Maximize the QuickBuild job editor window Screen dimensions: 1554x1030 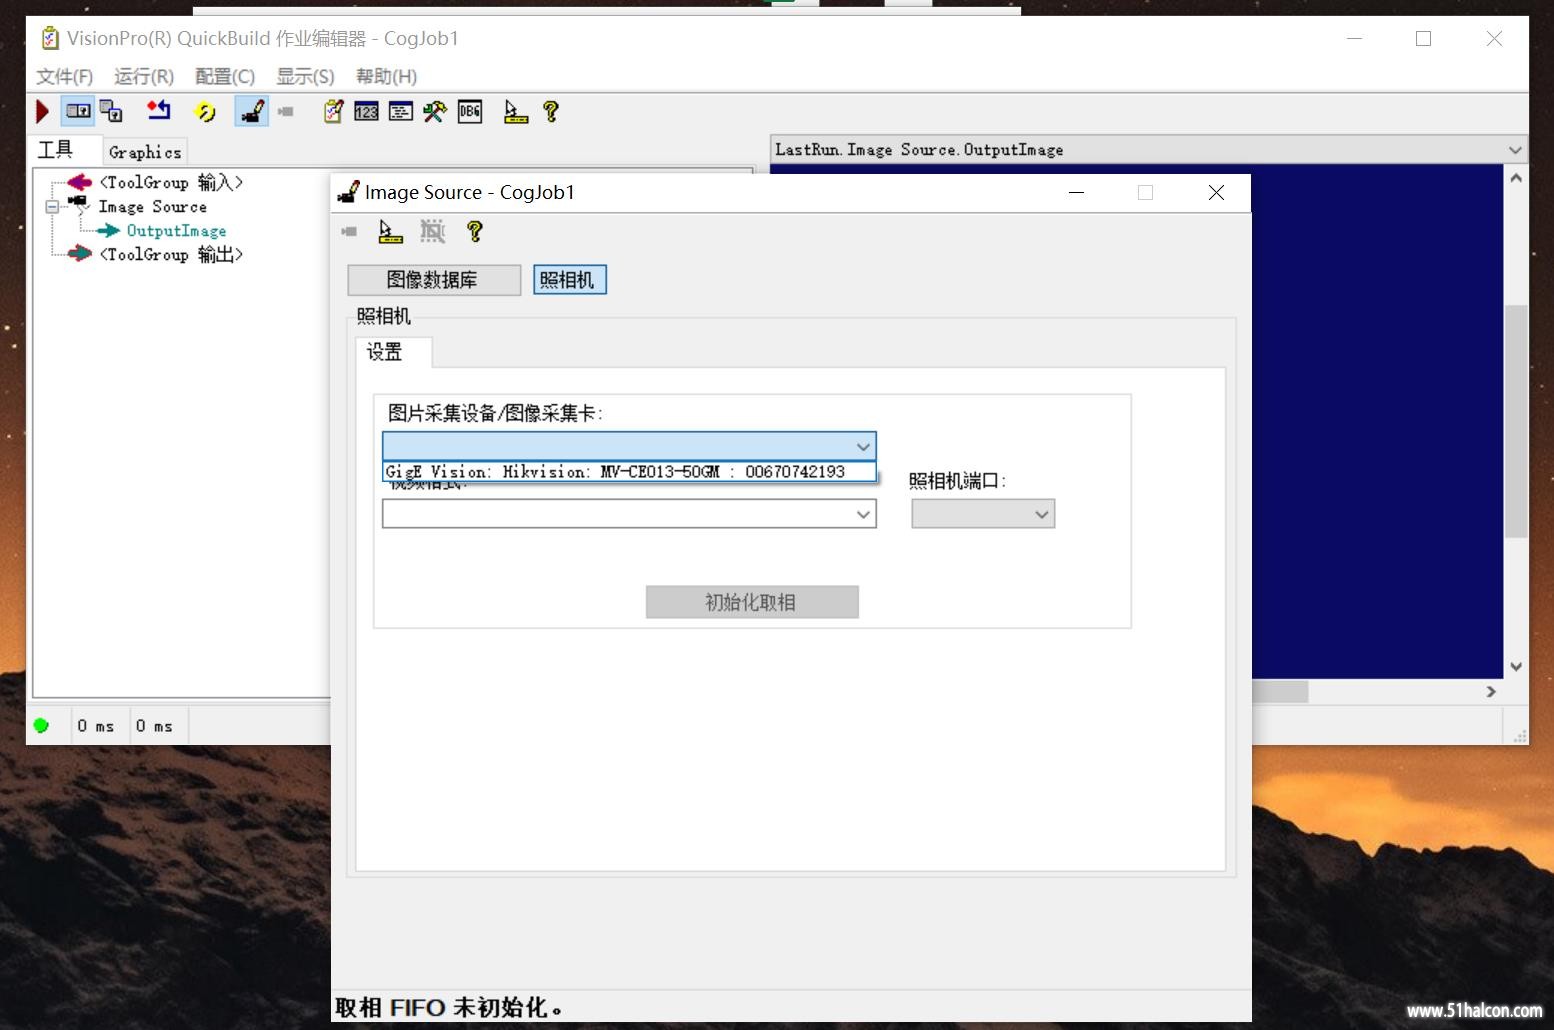pos(1423,39)
